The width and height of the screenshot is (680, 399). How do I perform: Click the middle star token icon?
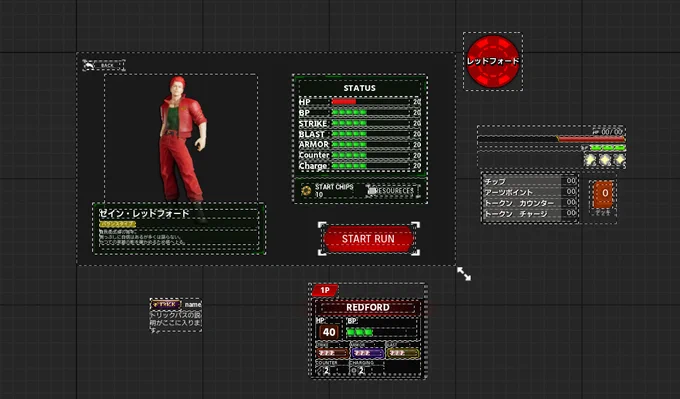605,160
